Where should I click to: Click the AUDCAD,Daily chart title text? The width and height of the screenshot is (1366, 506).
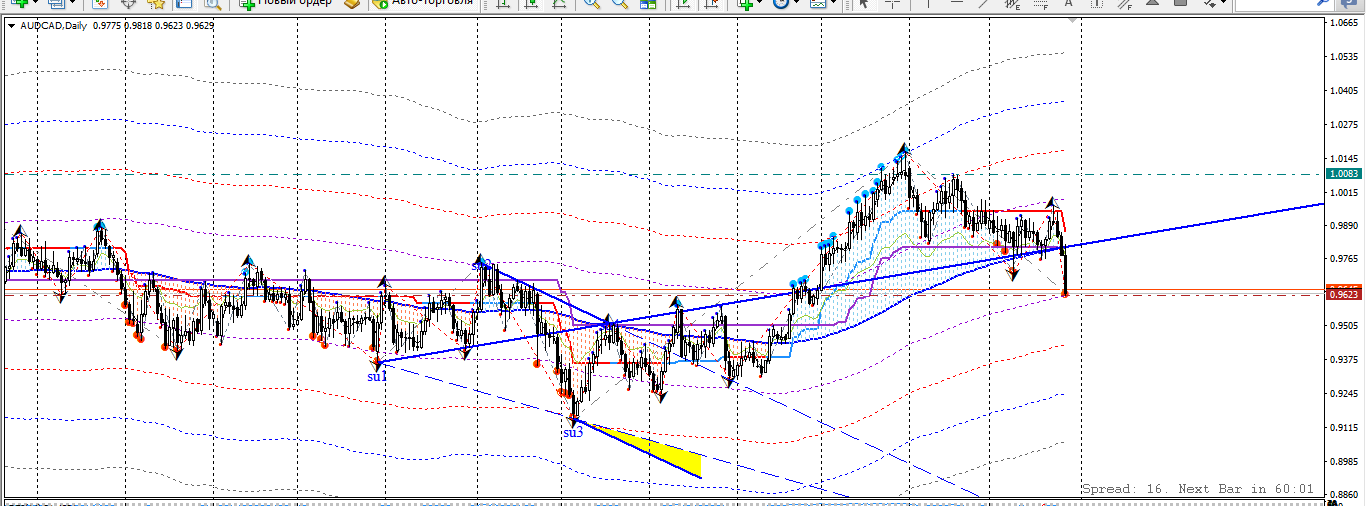(54, 26)
